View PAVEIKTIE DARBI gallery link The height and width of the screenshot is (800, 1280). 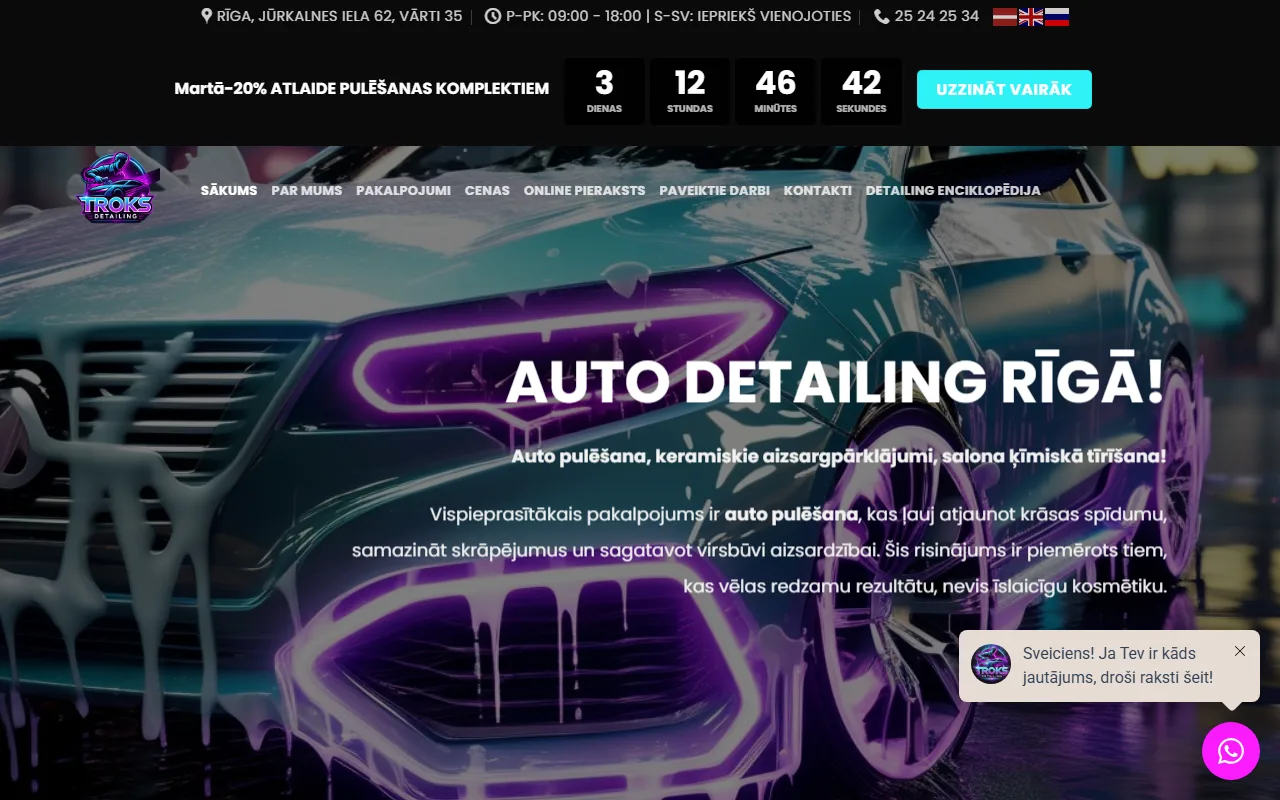714,190
